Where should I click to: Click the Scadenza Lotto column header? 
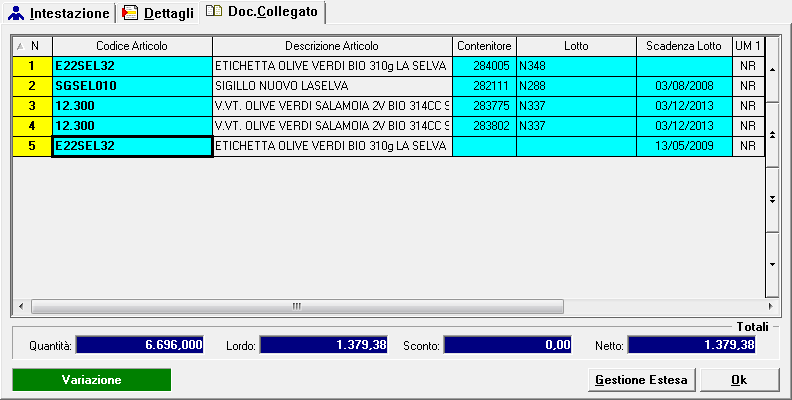click(x=684, y=46)
